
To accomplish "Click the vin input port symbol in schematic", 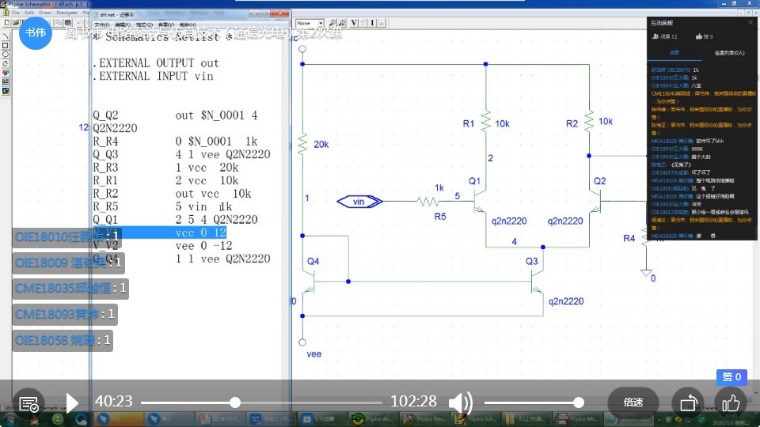I will [x=359, y=202].
